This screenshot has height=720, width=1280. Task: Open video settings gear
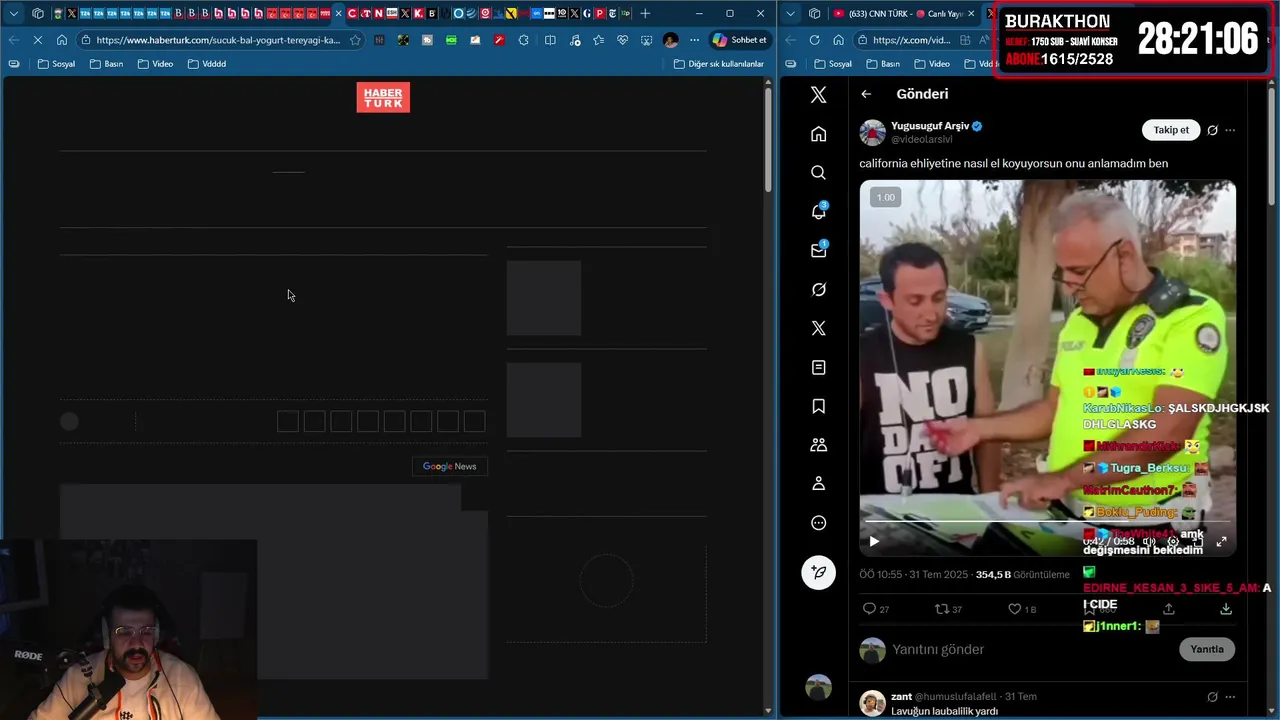1173,541
